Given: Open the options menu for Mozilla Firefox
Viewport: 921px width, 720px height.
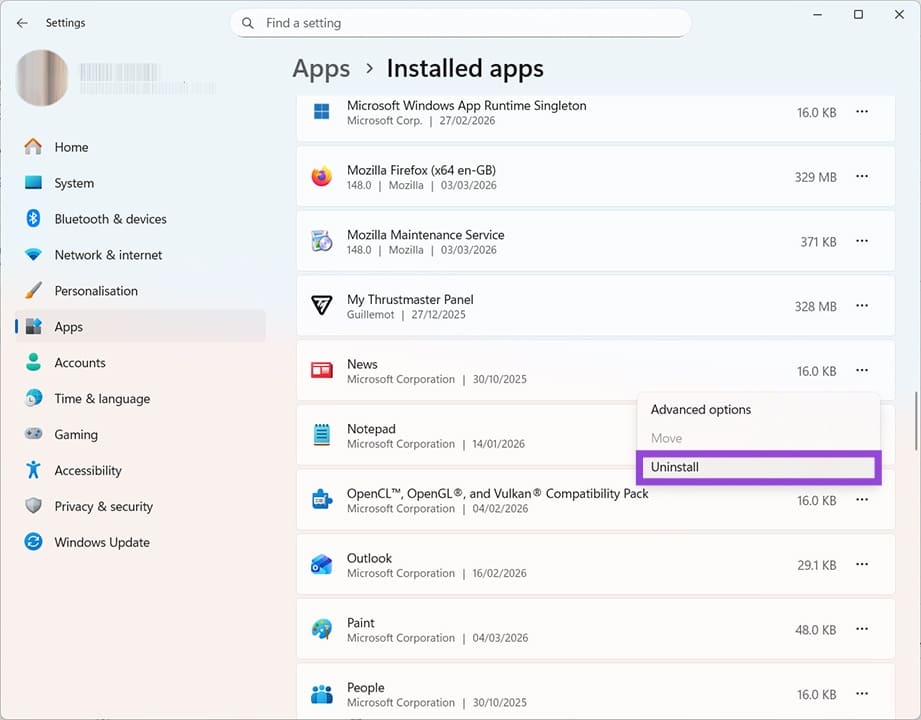Looking at the screenshot, I should pyautogui.click(x=862, y=176).
